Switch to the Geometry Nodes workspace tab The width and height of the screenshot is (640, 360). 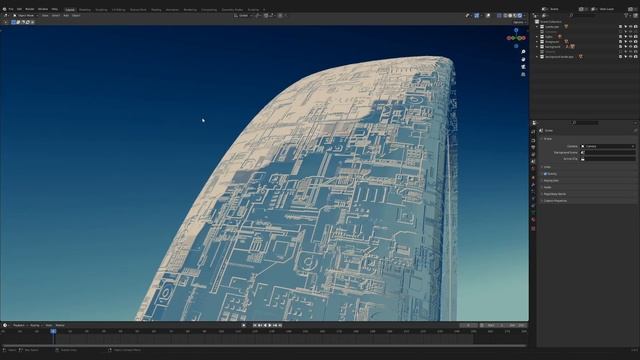pyautogui.click(x=232, y=9)
